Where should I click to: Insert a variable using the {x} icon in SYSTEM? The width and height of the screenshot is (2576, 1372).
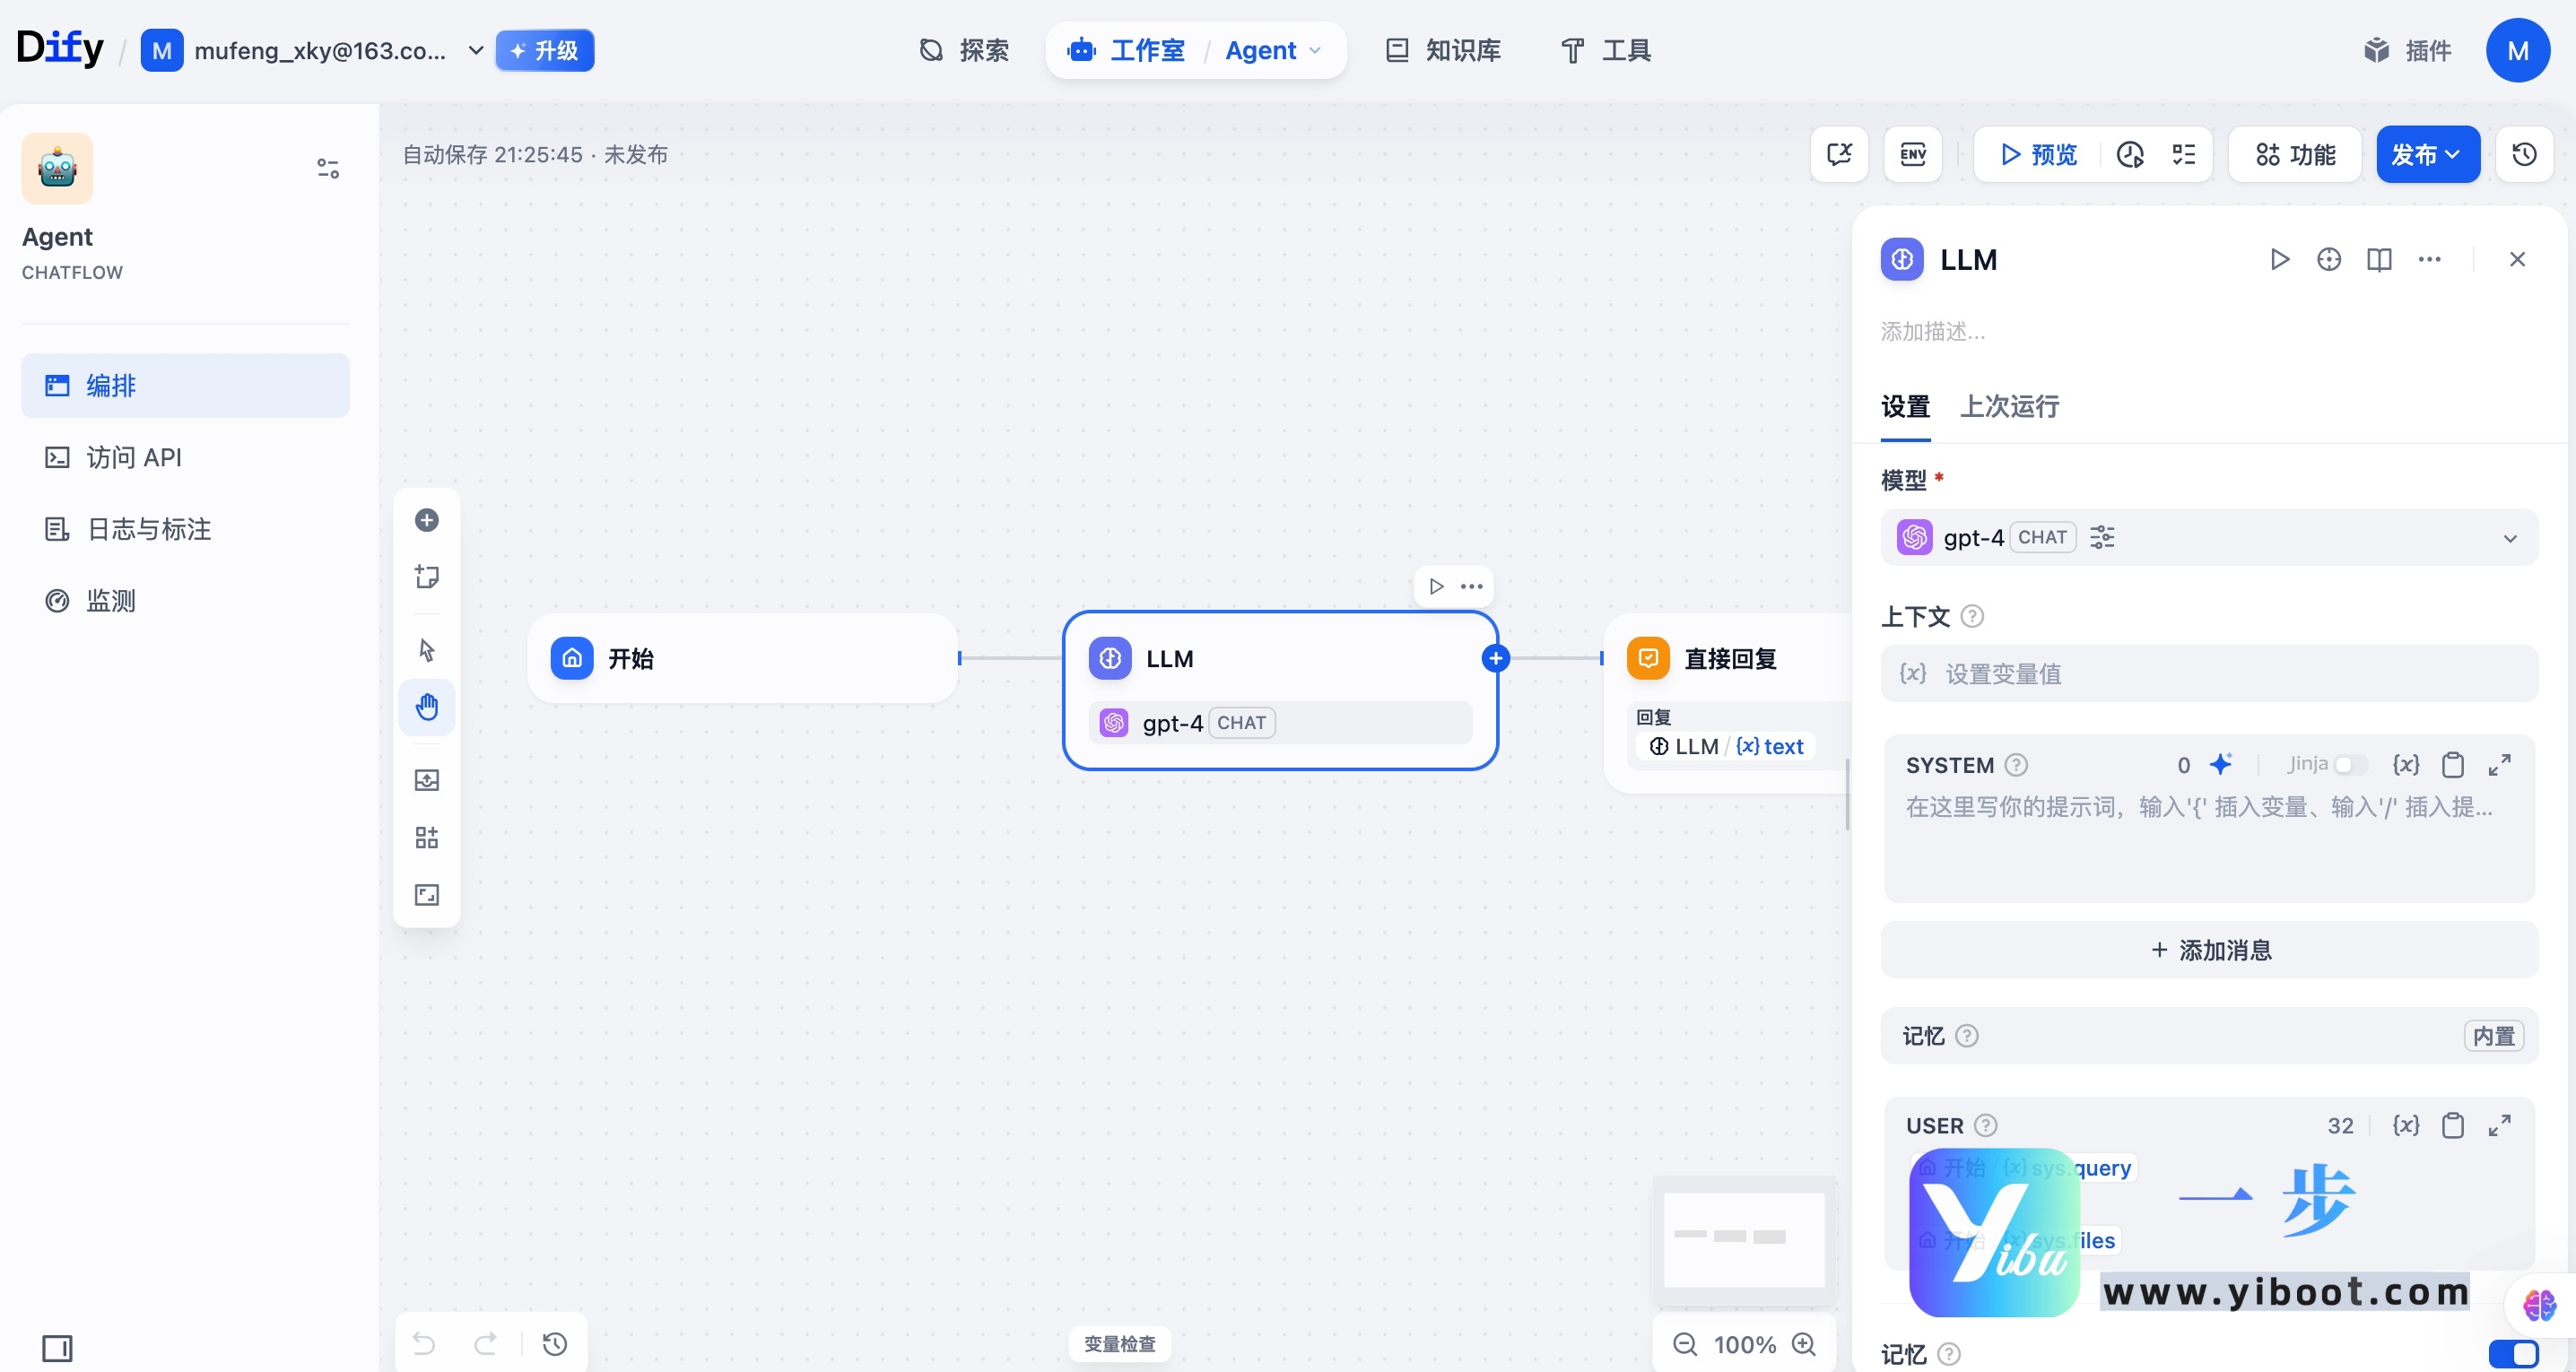2407,764
